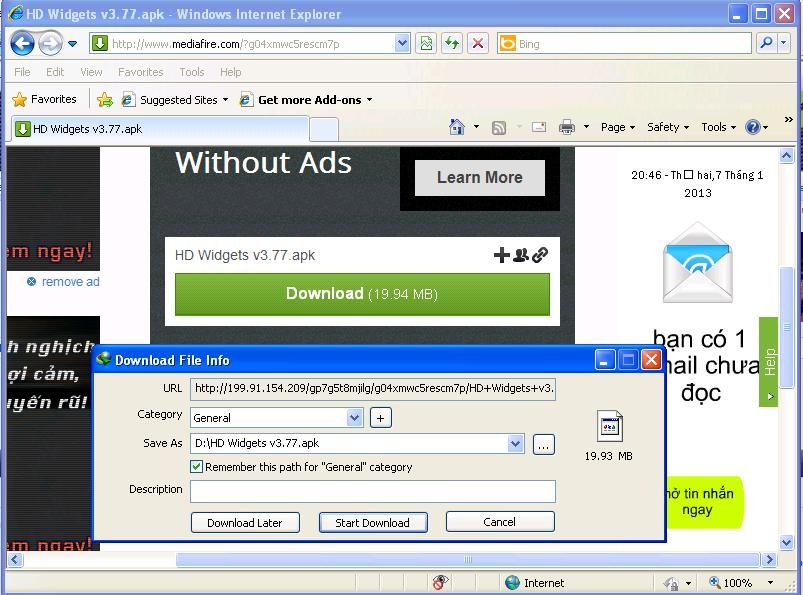Screen dimensions: 803x595
Task: Click the green Download (19.94 MB) button
Action: tap(362, 294)
